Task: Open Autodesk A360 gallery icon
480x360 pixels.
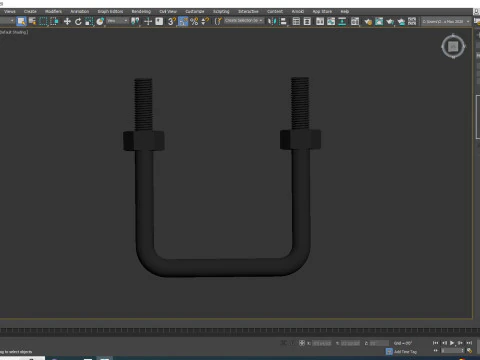Action: click(412, 21)
